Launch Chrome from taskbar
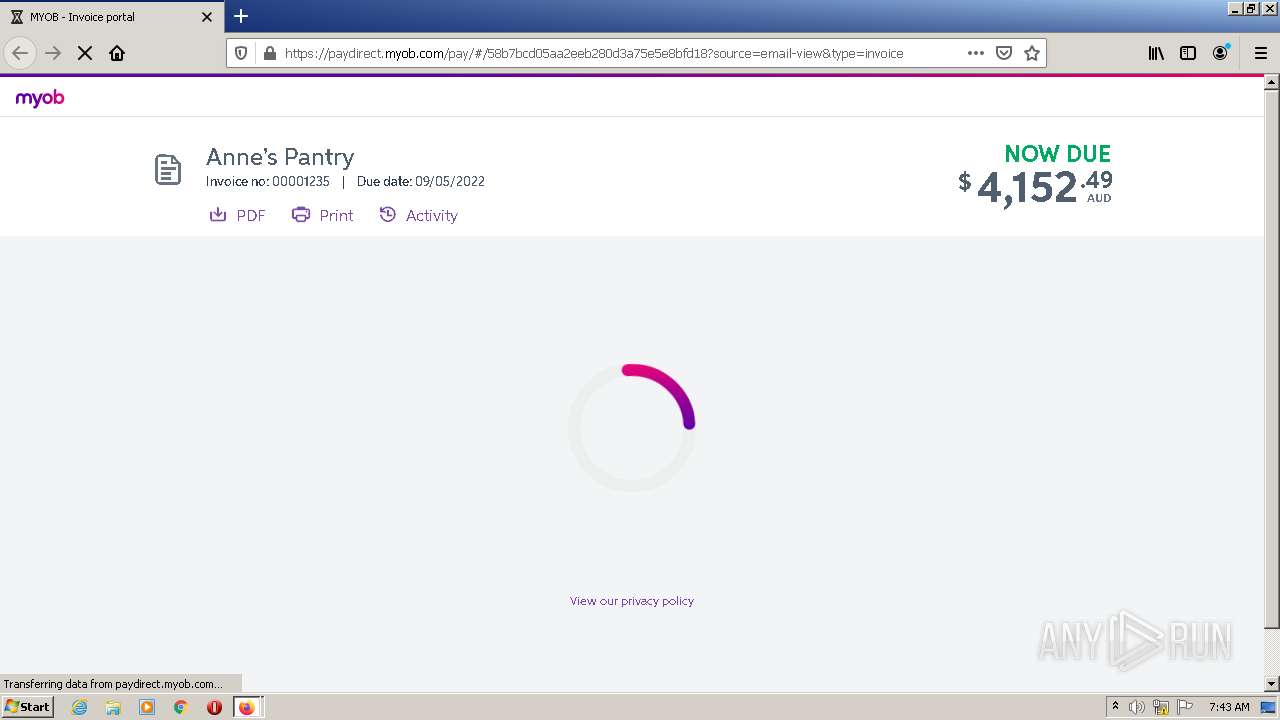Screen dimensions: 1280x720 [181, 707]
